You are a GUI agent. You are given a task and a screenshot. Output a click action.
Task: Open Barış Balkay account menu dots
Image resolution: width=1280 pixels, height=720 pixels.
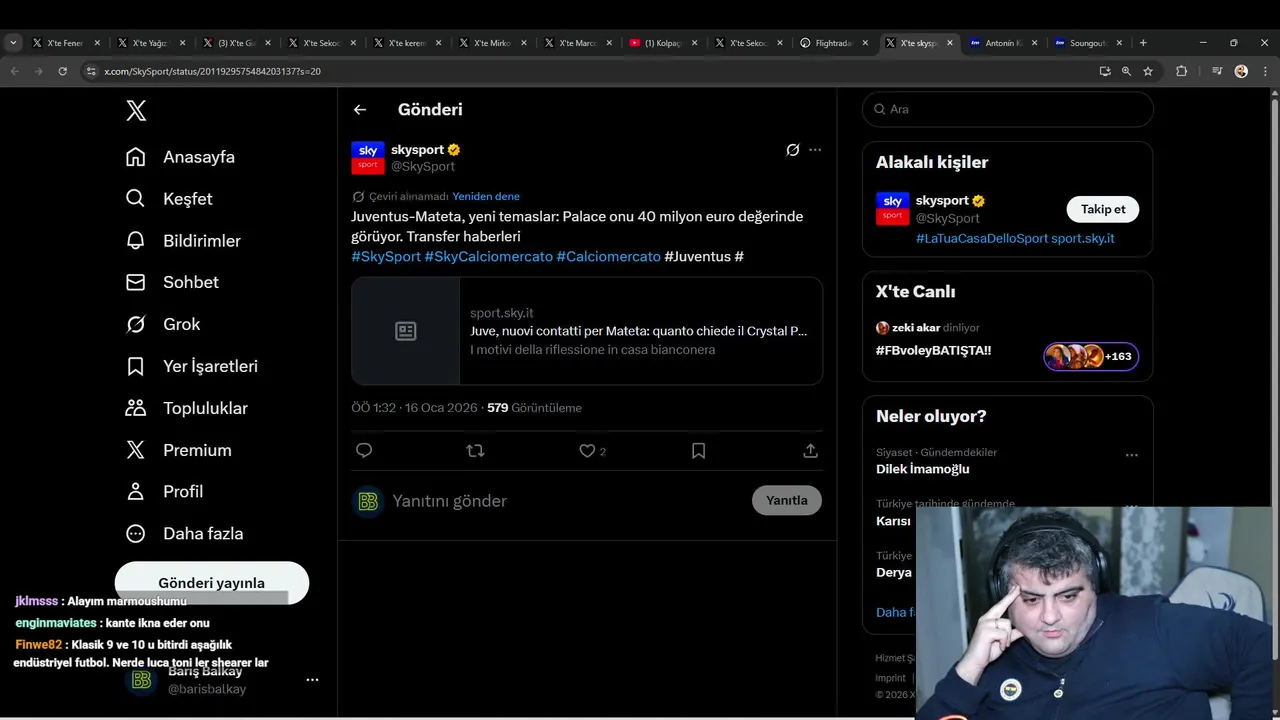[312, 680]
